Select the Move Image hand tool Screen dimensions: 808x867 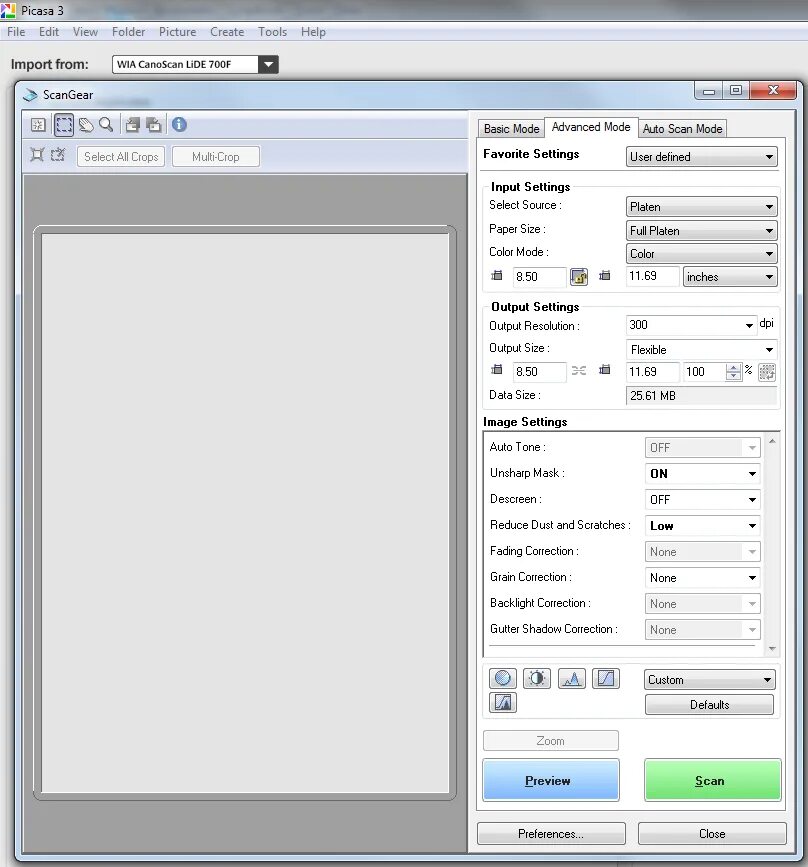click(x=86, y=125)
